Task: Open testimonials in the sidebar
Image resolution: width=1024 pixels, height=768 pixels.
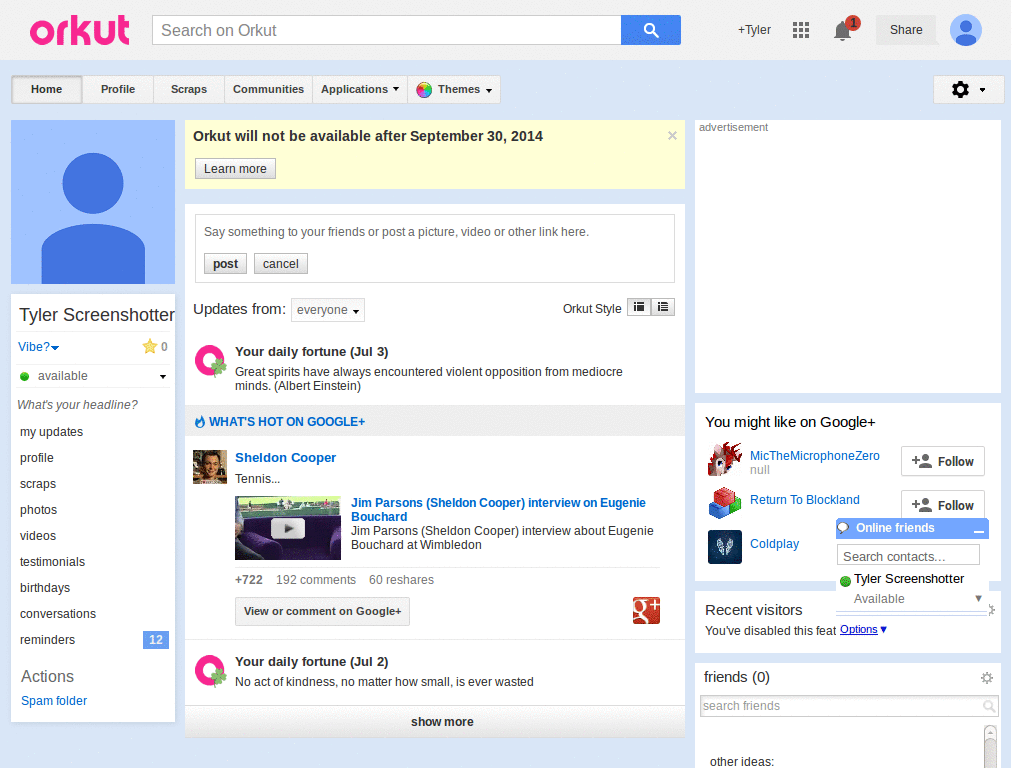Action: click(x=52, y=562)
